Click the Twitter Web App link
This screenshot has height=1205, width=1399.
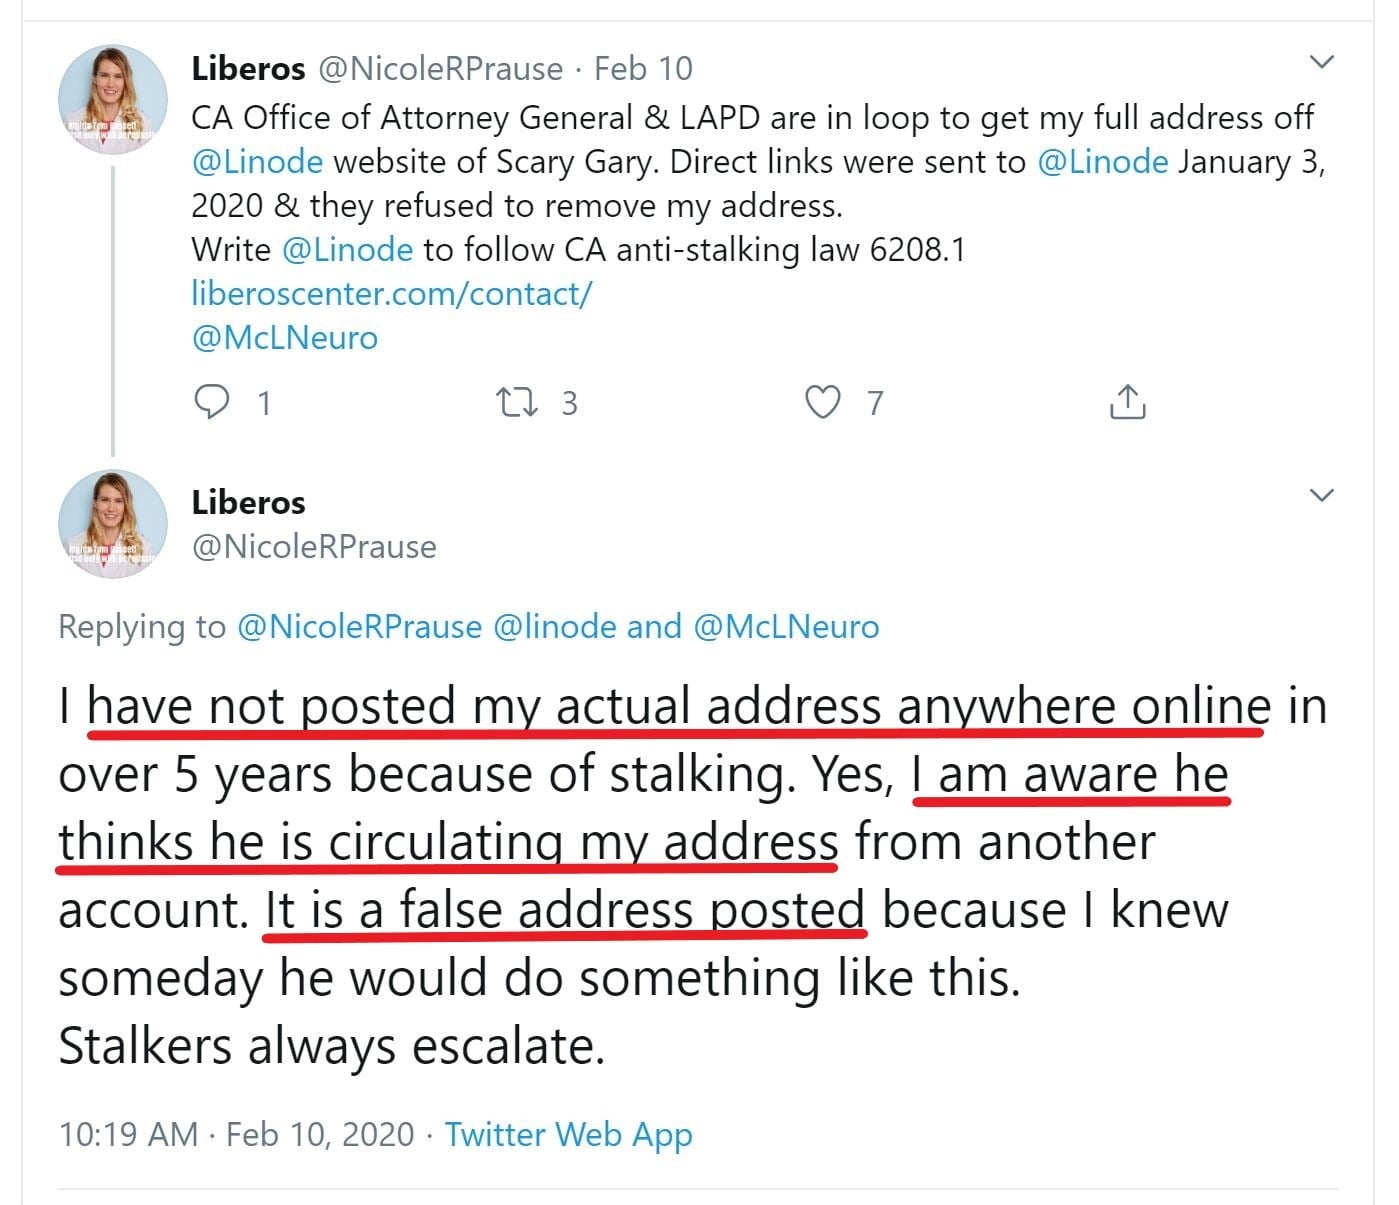[568, 1134]
